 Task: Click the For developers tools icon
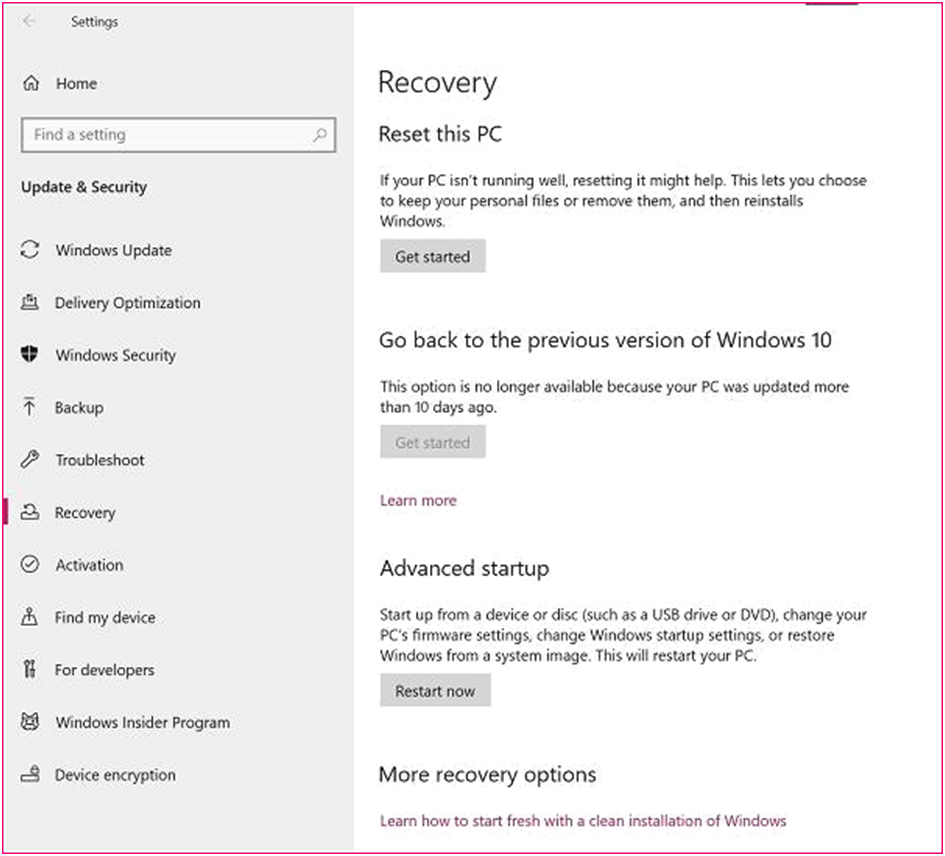(29, 669)
